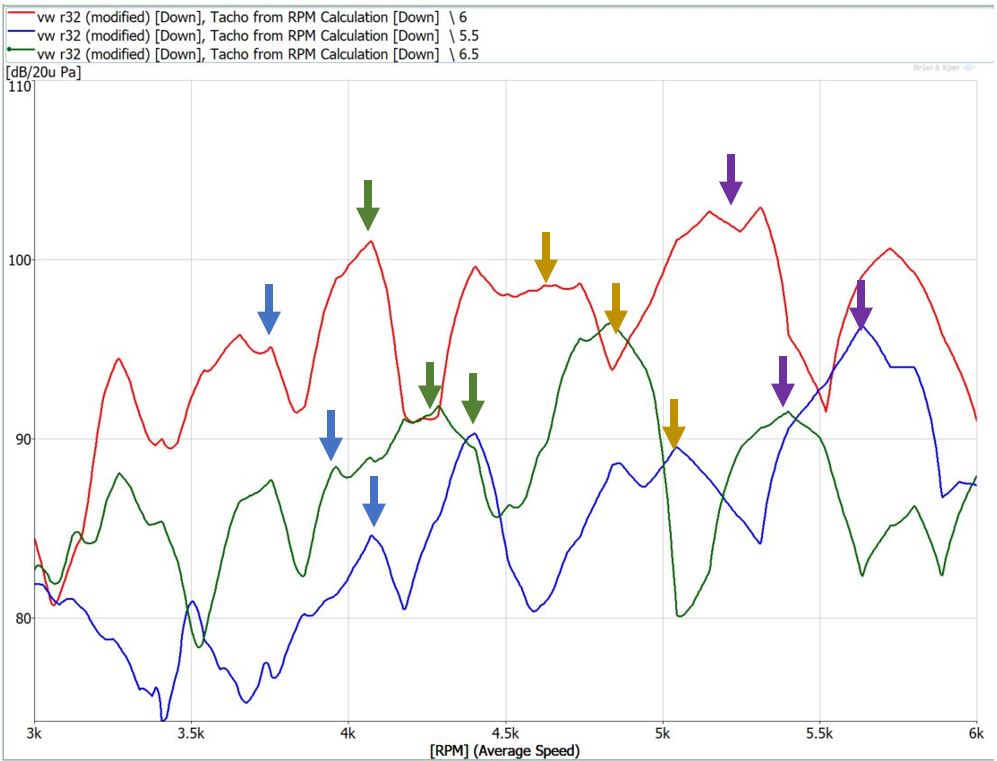Click the 100 tick on the Y axis

[20, 260]
